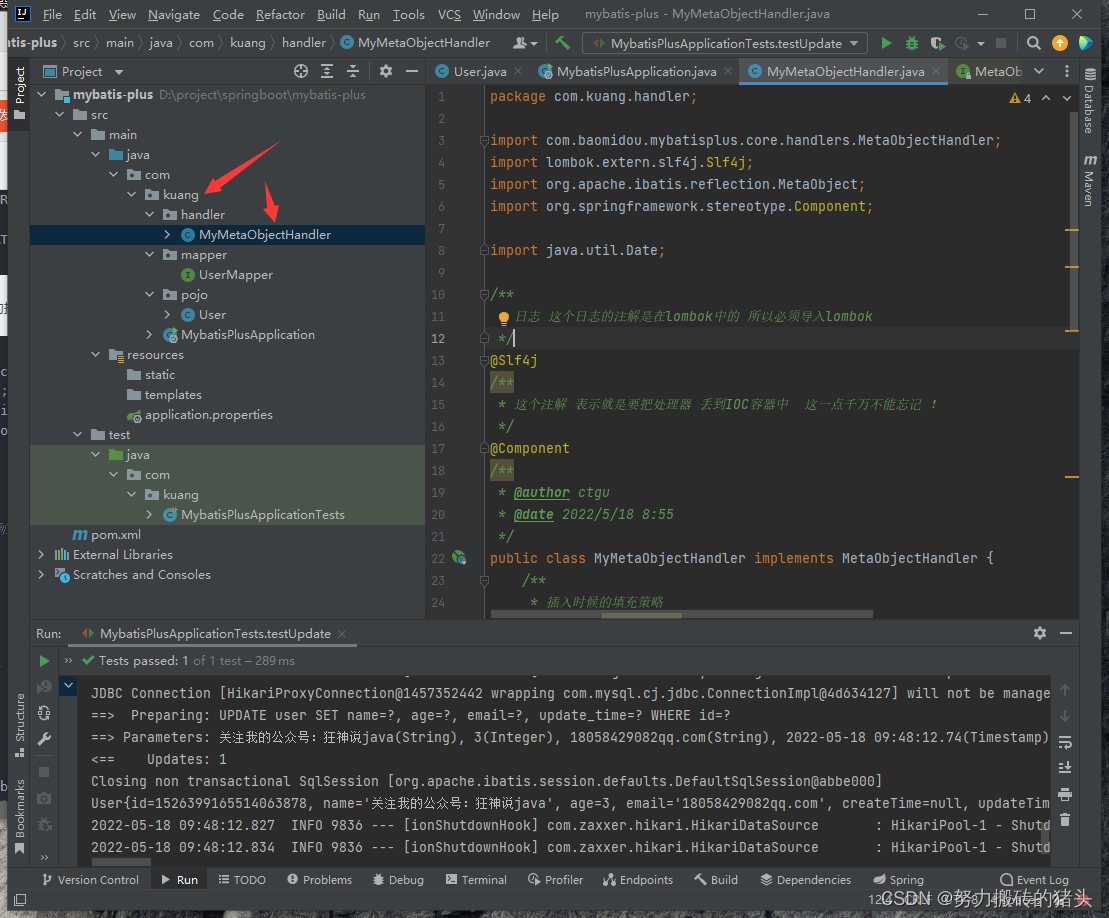Open the Terminal tool window

click(476, 880)
